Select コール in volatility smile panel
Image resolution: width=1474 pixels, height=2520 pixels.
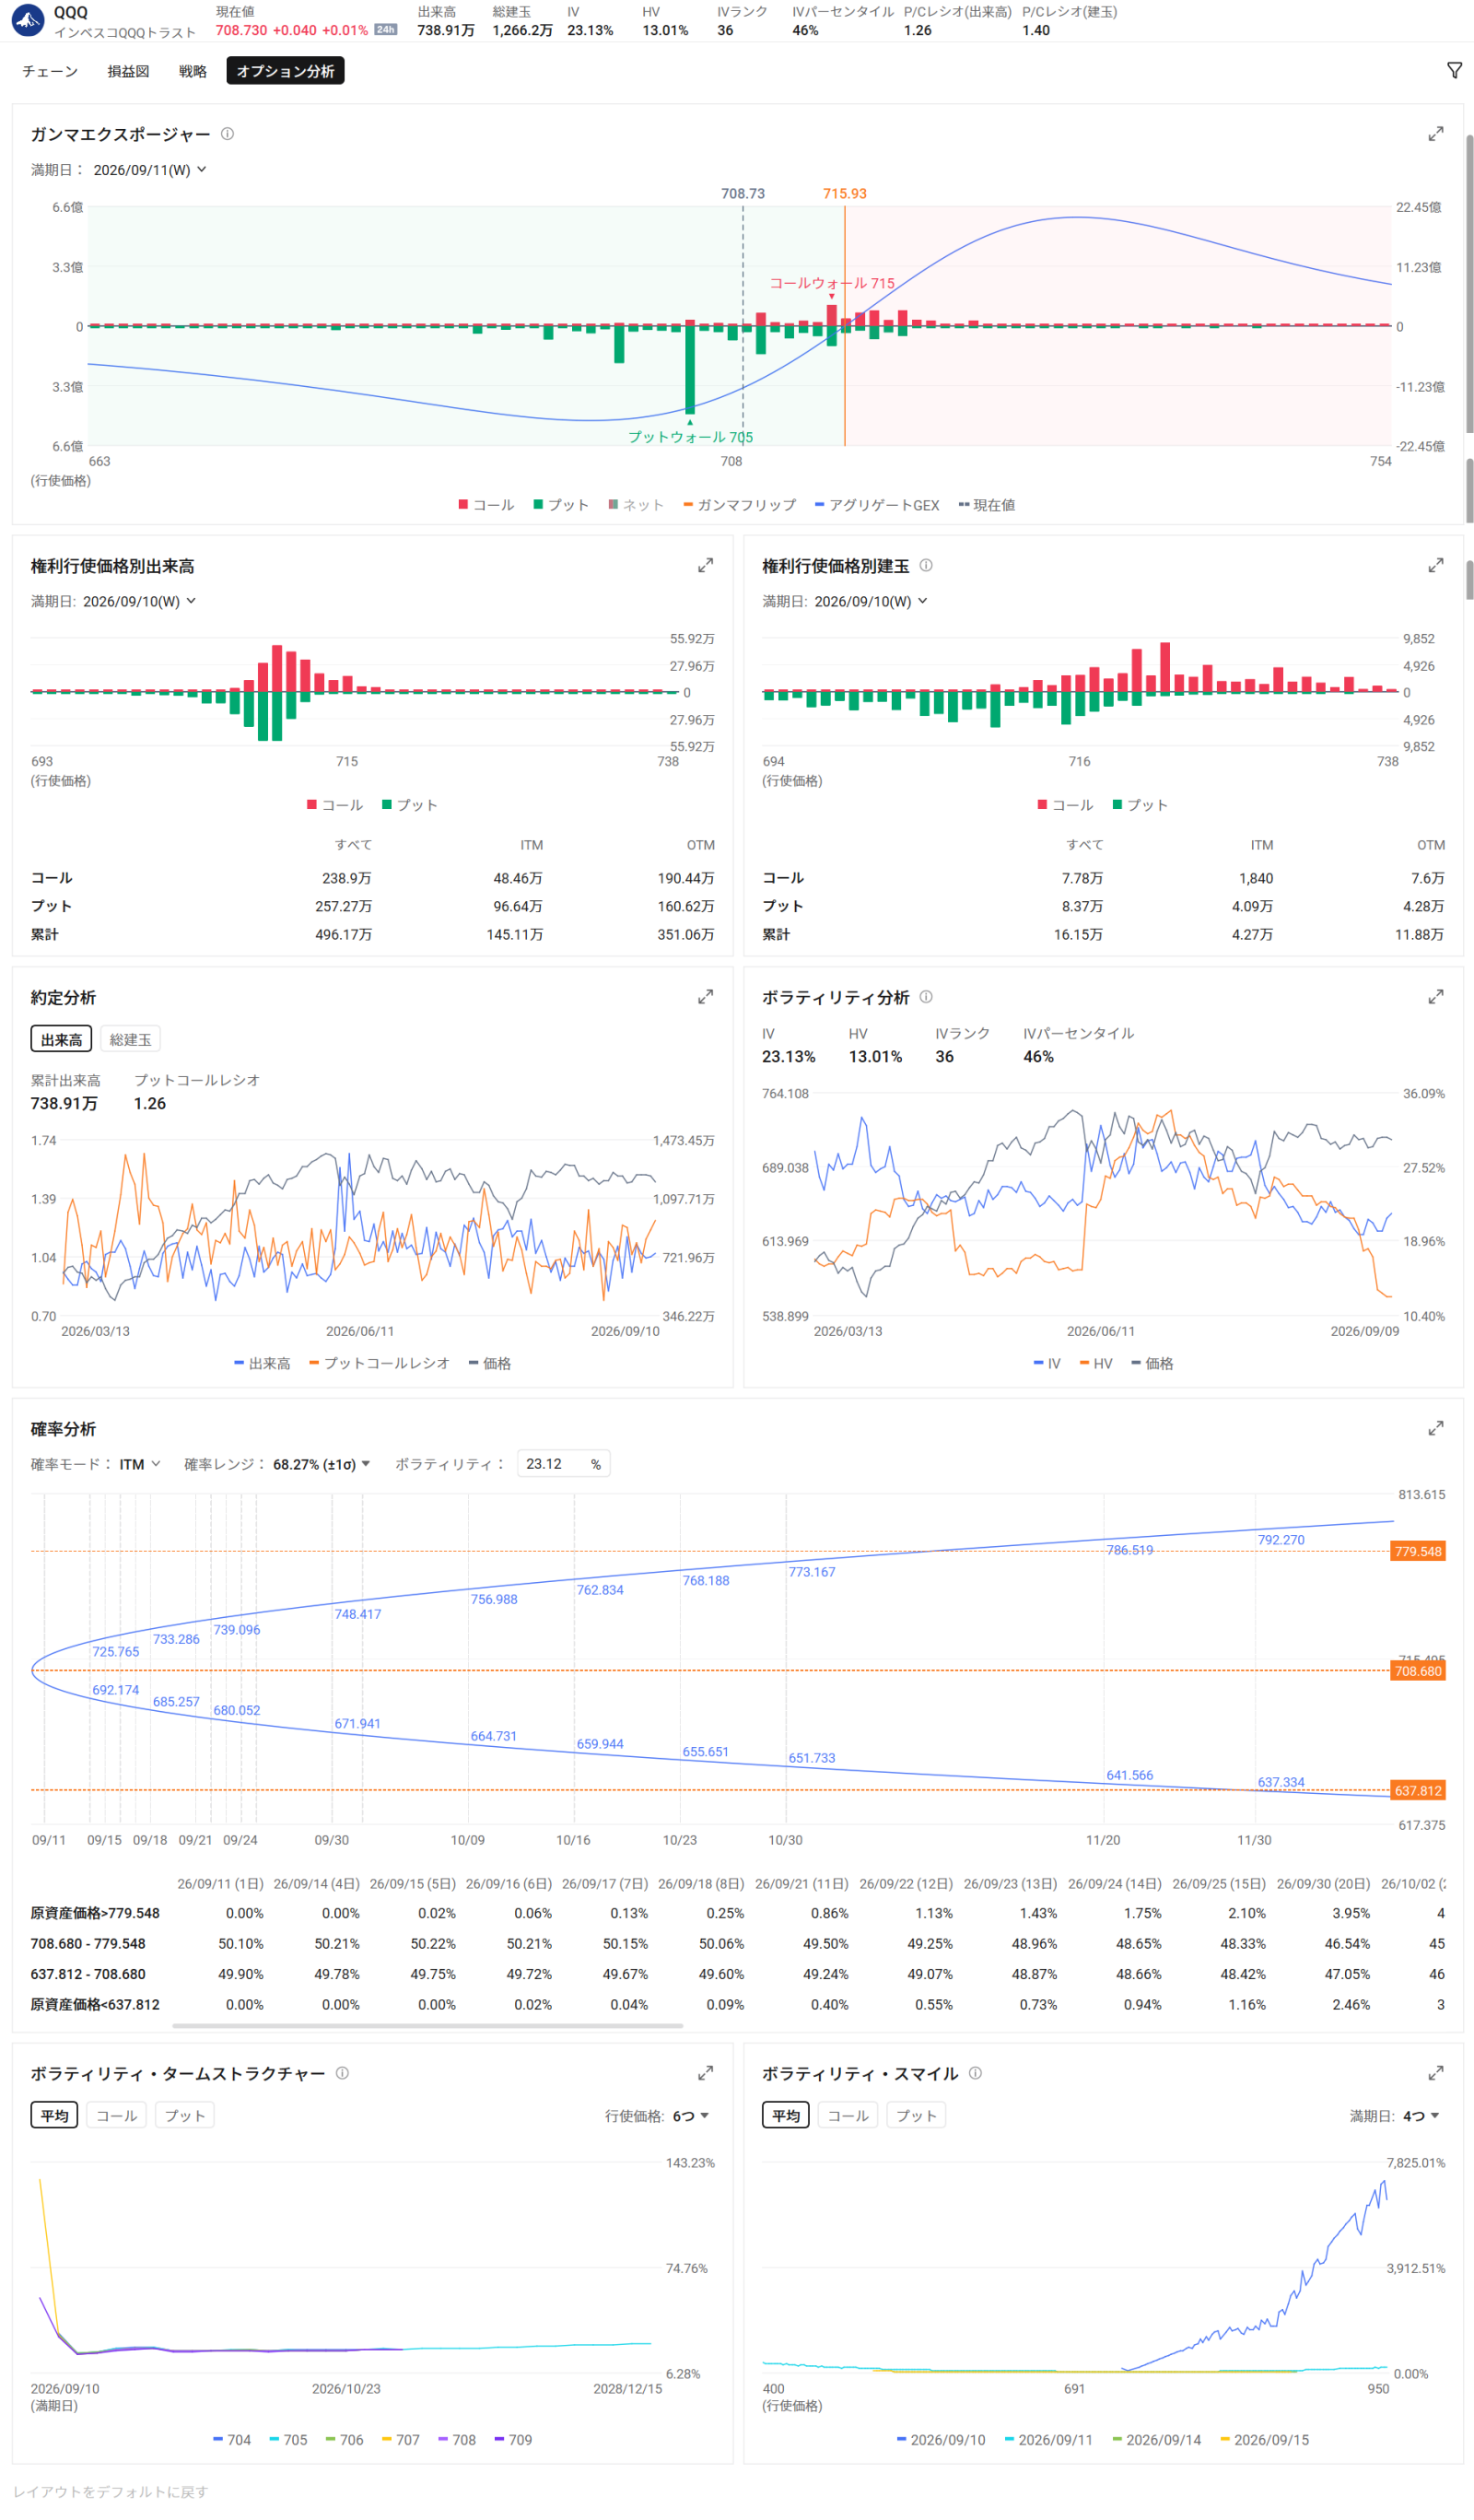click(847, 2116)
